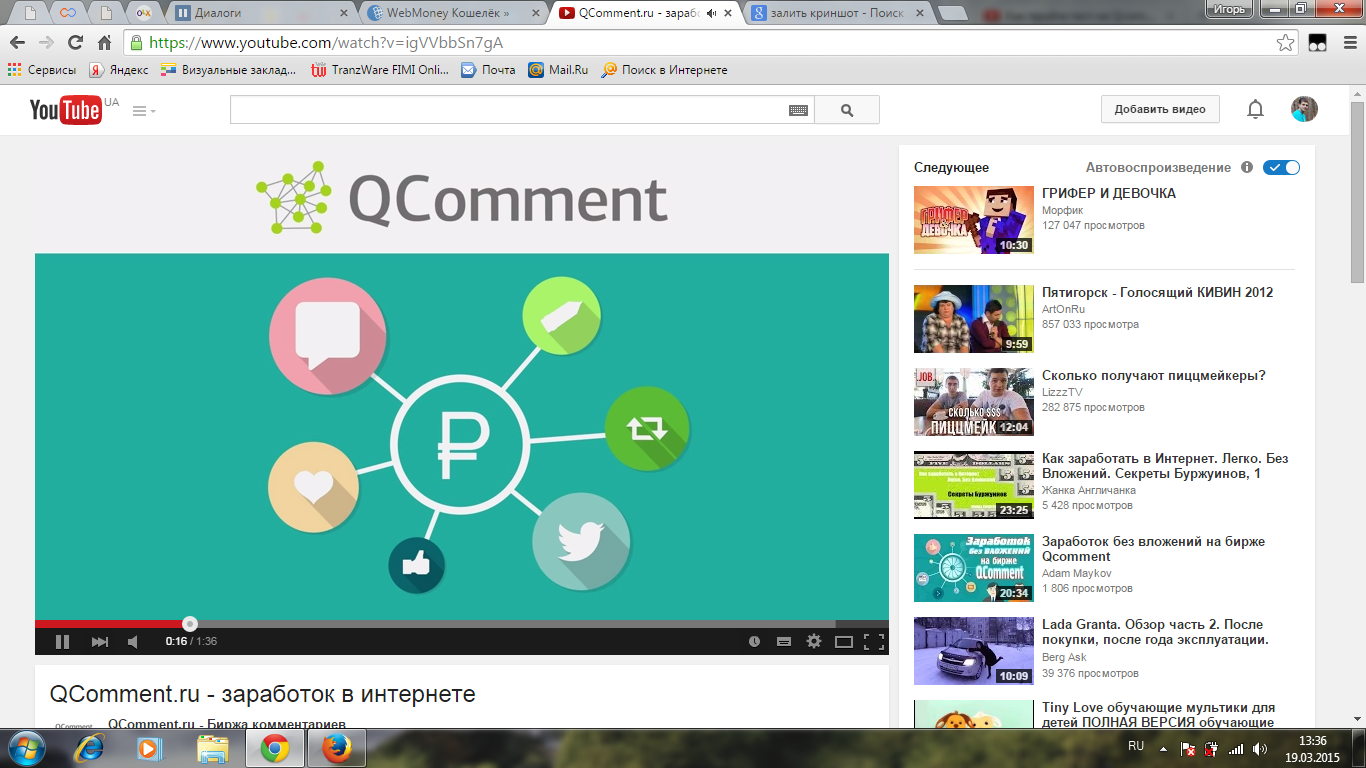Open the Tiny Love обучающие мультики video
Image resolution: width=1366 pixels, height=768 pixels.
1158,715
